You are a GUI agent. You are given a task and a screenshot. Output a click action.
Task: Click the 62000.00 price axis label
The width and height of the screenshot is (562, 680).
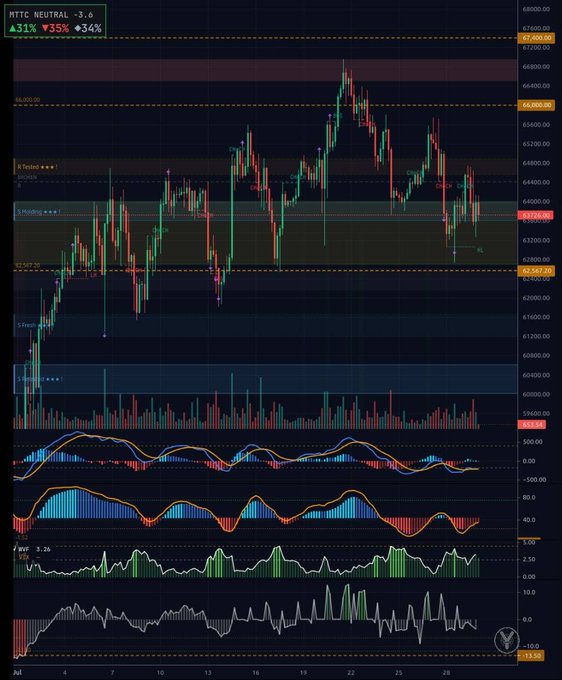[536, 298]
